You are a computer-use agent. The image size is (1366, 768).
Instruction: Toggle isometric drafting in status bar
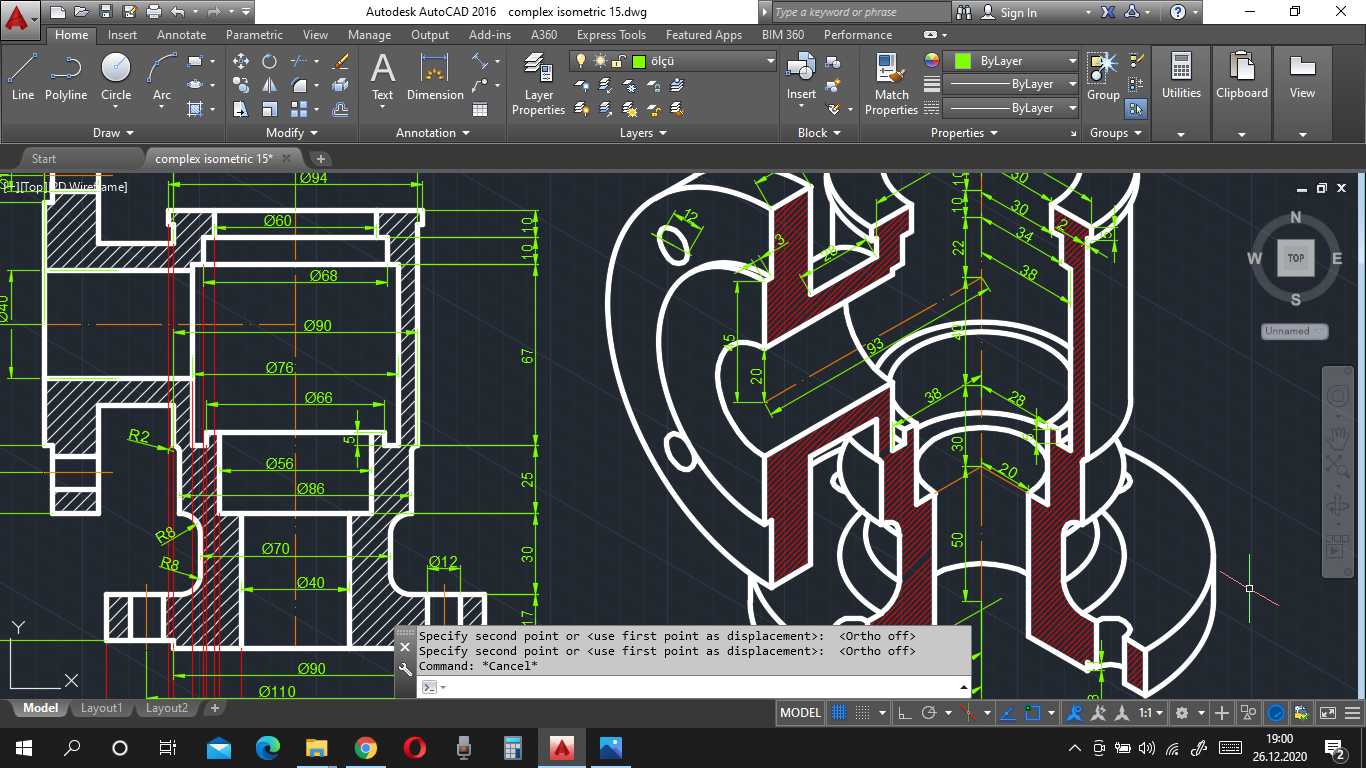tap(968, 713)
